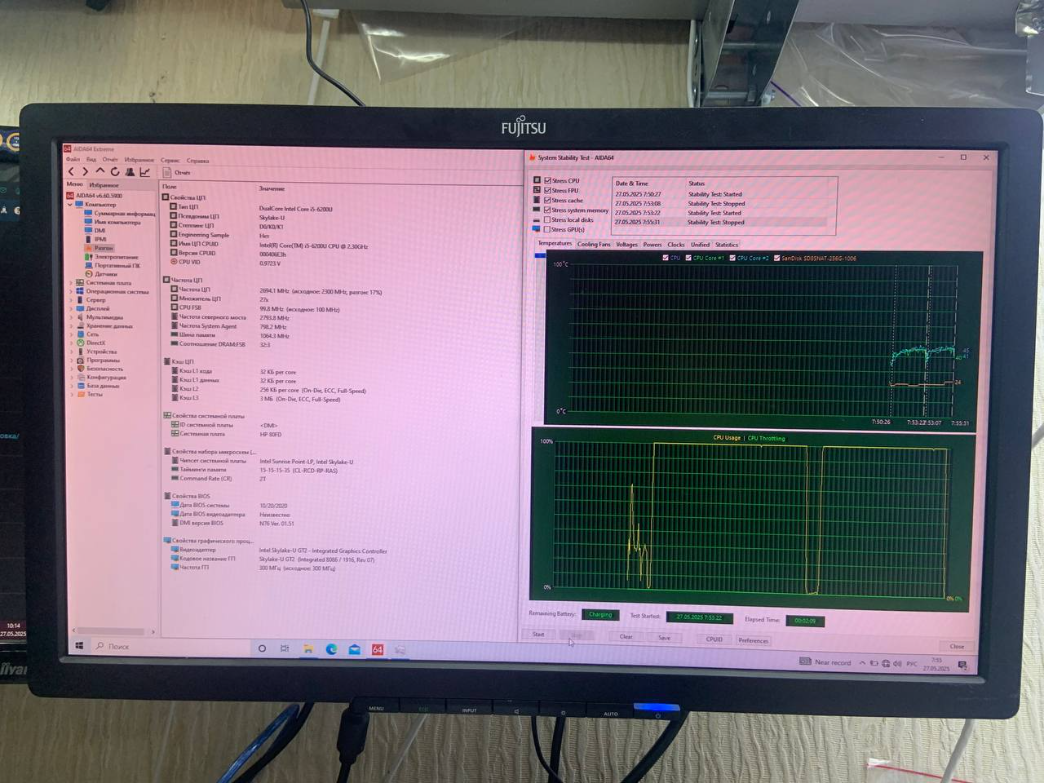Click the Back arrow in AIDA64 toolbar
Viewport: 1044px width, 783px height.
tap(71, 172)
